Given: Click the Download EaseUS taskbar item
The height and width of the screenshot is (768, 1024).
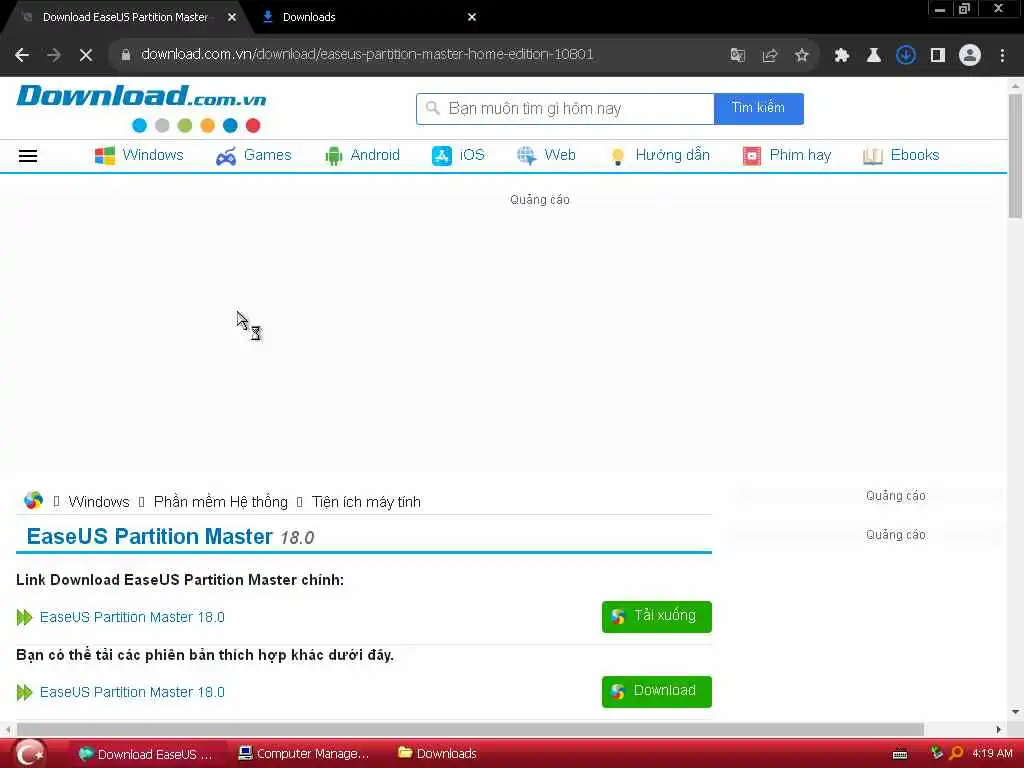Looking at the screenshot, I should tap(146, 754).
